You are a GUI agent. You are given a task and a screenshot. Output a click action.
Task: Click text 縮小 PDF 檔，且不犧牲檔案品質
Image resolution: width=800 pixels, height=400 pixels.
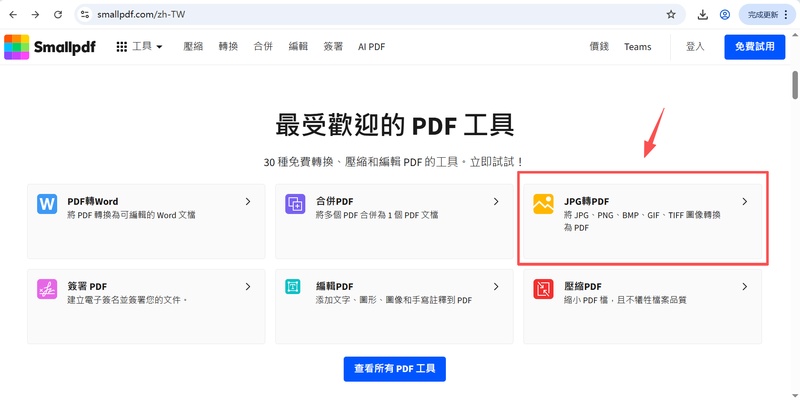625,301
